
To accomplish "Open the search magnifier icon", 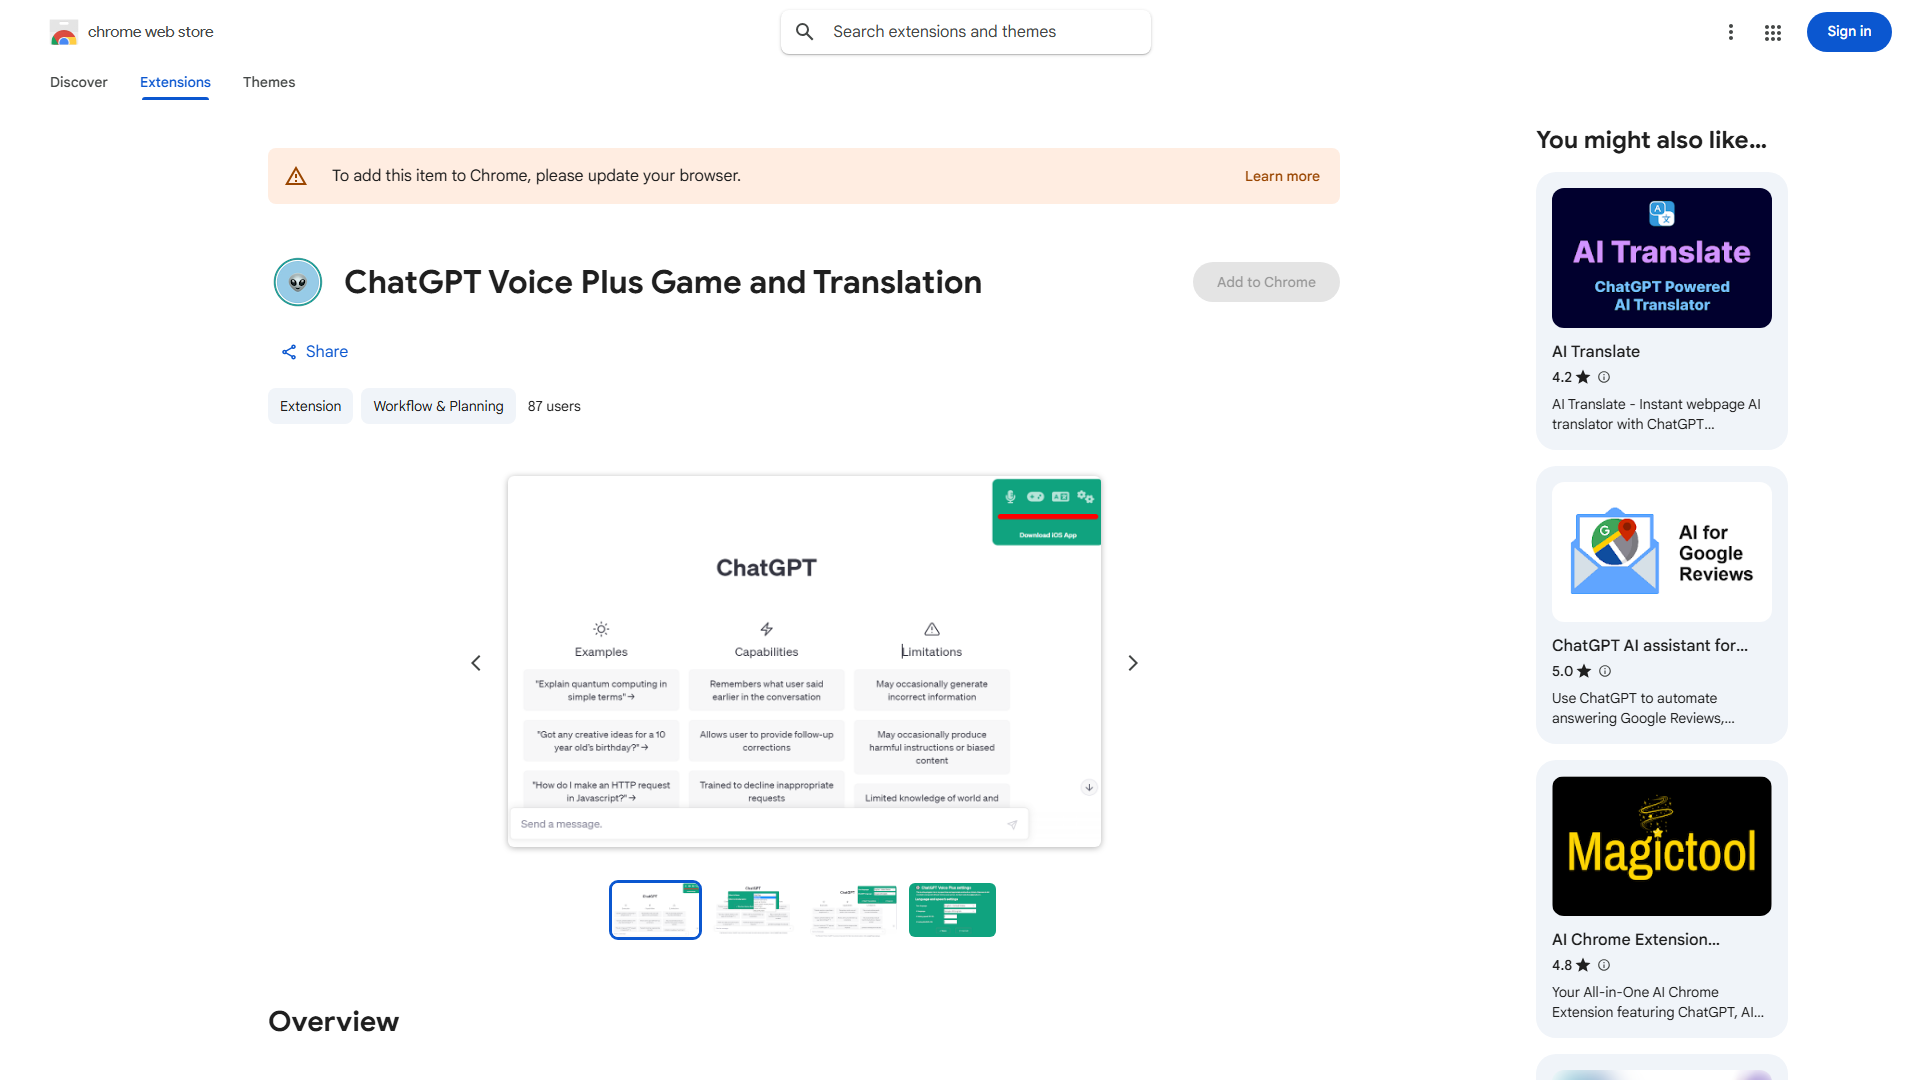I will tap(805, 31).
